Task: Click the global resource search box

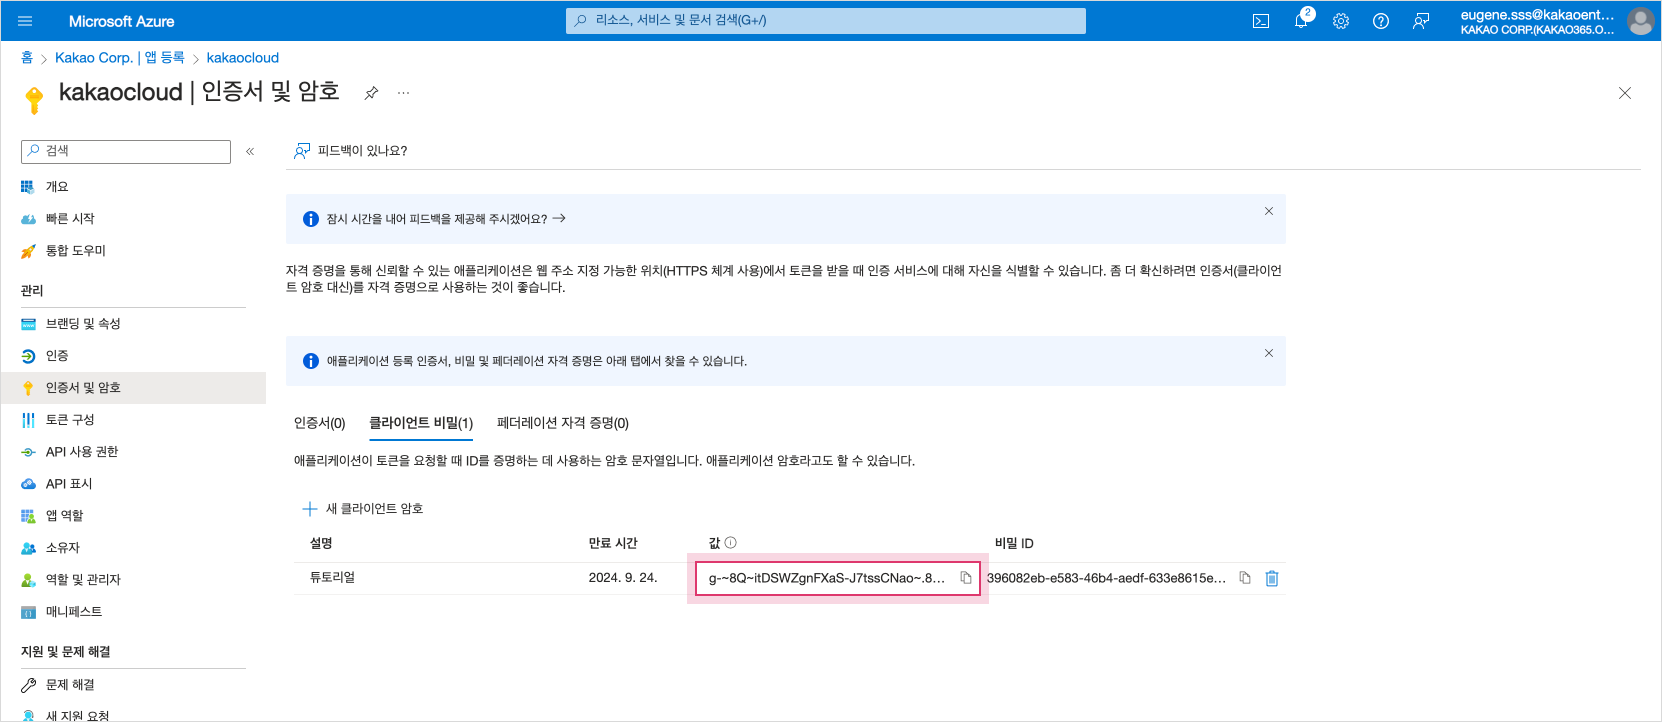Action: pos(826,21)
